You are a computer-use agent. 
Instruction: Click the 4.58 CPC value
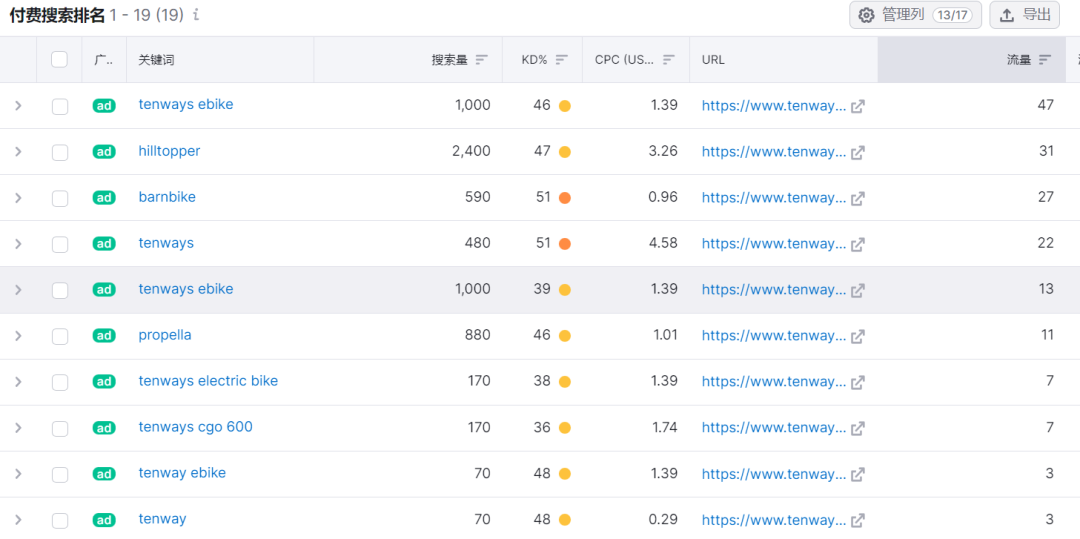point(664,243)
